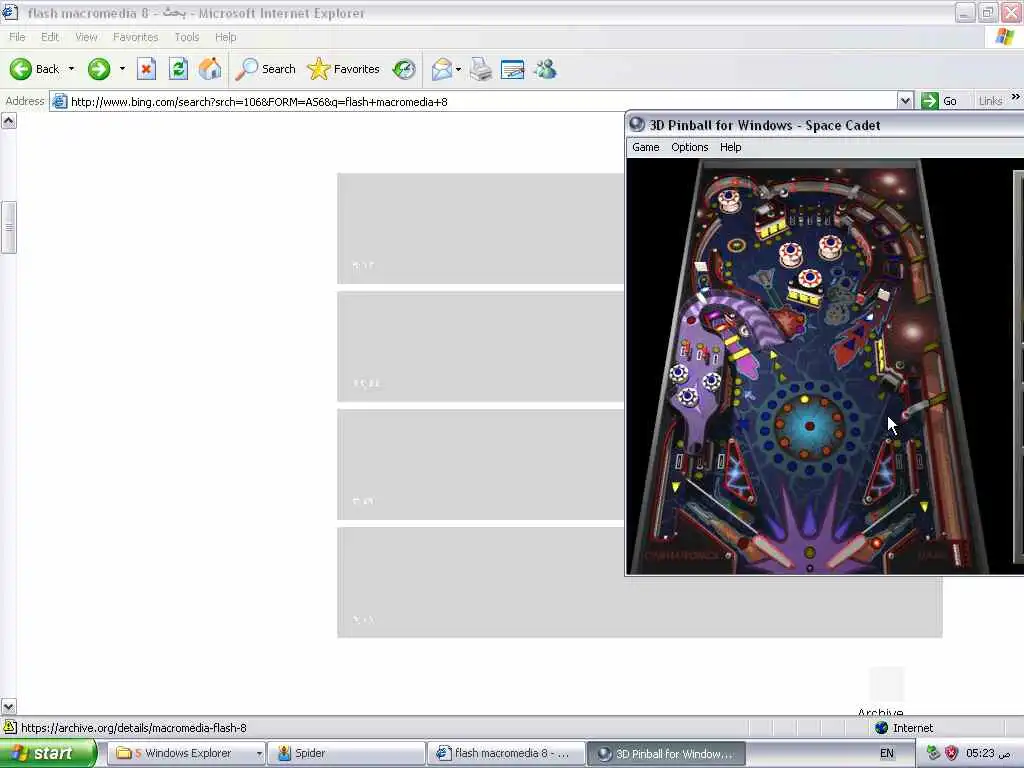Open the Forward history dropdown arrow
The image size is (1024, 768).
pyautogui.click(x=122, y=69)
